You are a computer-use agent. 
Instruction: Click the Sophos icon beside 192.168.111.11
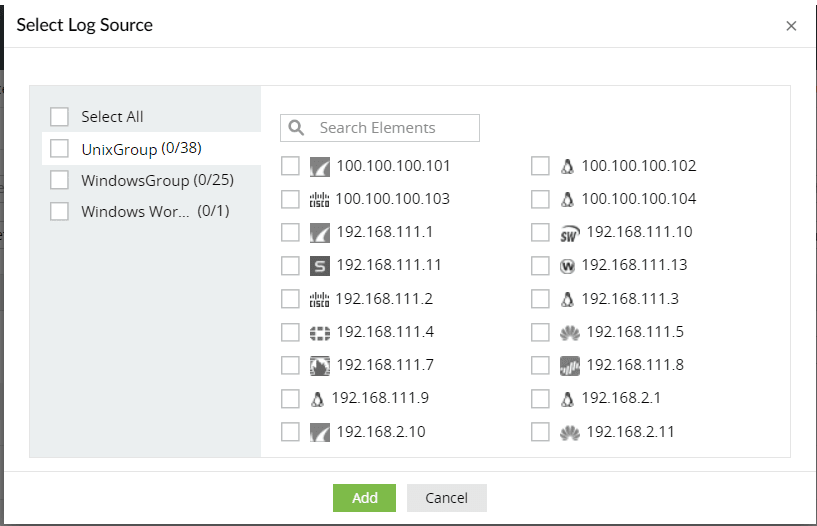tap(320, 266)
